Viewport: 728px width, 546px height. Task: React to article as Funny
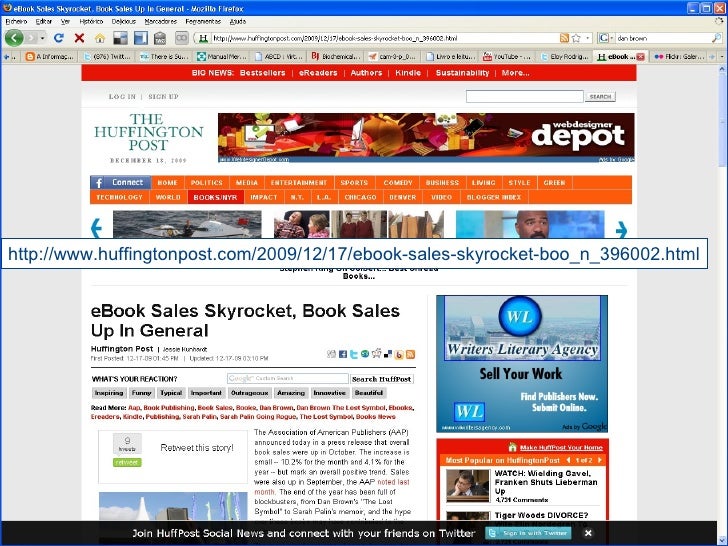(x=142, y=393)
